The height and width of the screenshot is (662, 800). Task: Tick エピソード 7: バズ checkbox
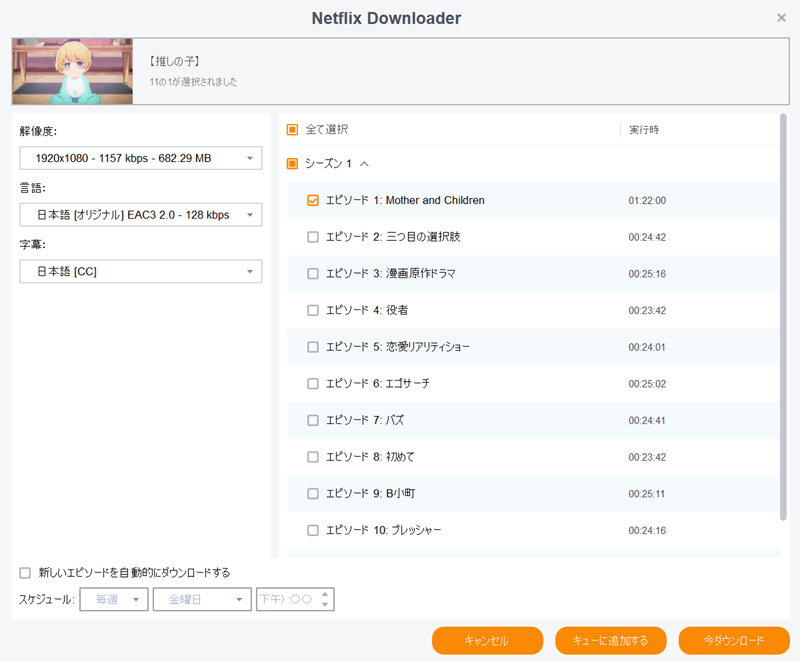(313, 420)
